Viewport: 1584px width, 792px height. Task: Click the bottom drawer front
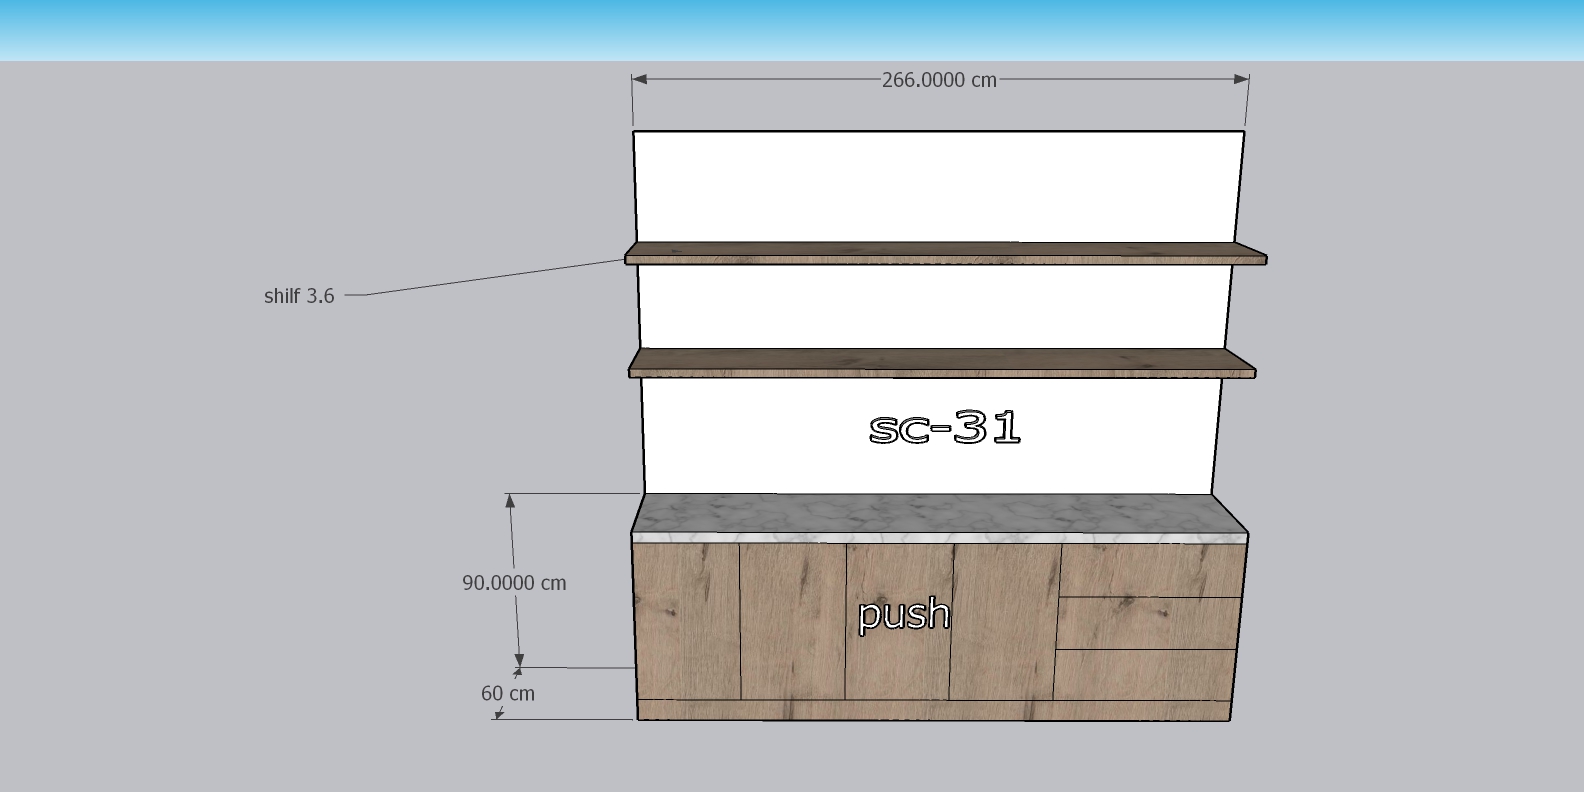(x=1145, y=674)
